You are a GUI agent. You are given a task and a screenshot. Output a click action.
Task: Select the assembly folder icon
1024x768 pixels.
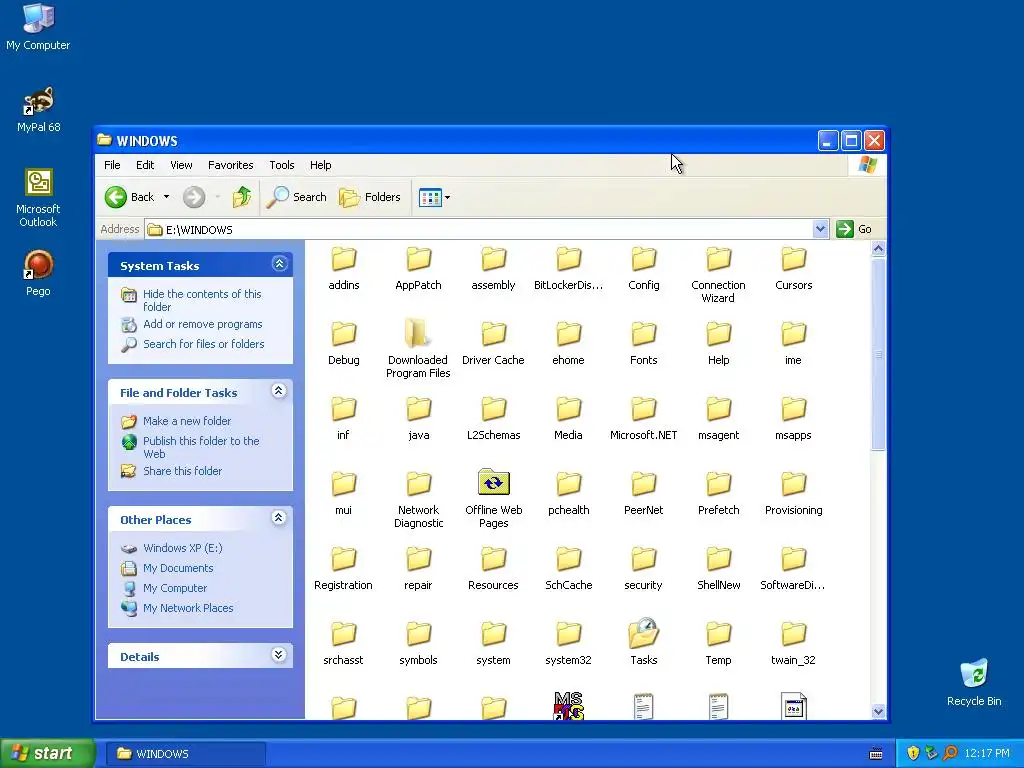point(494,259)
